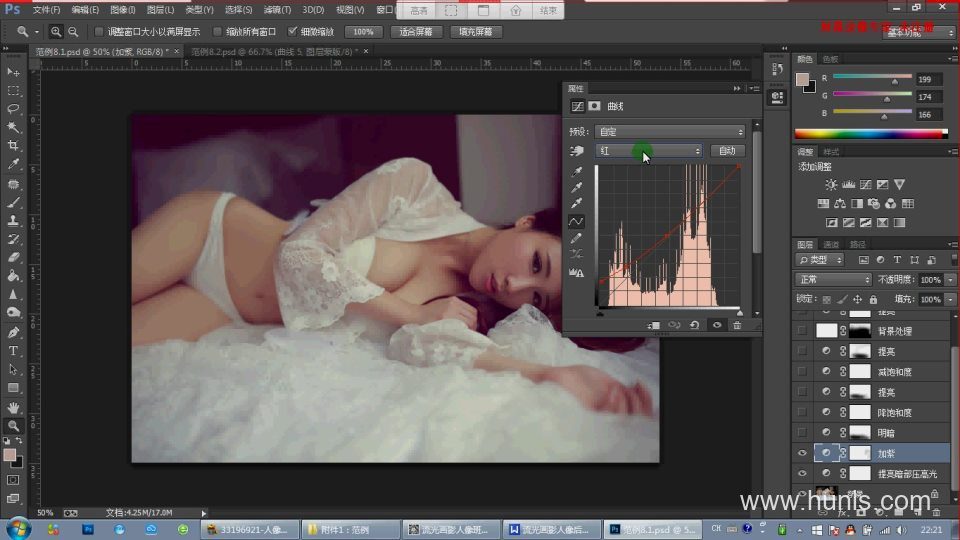Clip the adjustment to layer below
The image size is (960, 540).
click(653, 325)
